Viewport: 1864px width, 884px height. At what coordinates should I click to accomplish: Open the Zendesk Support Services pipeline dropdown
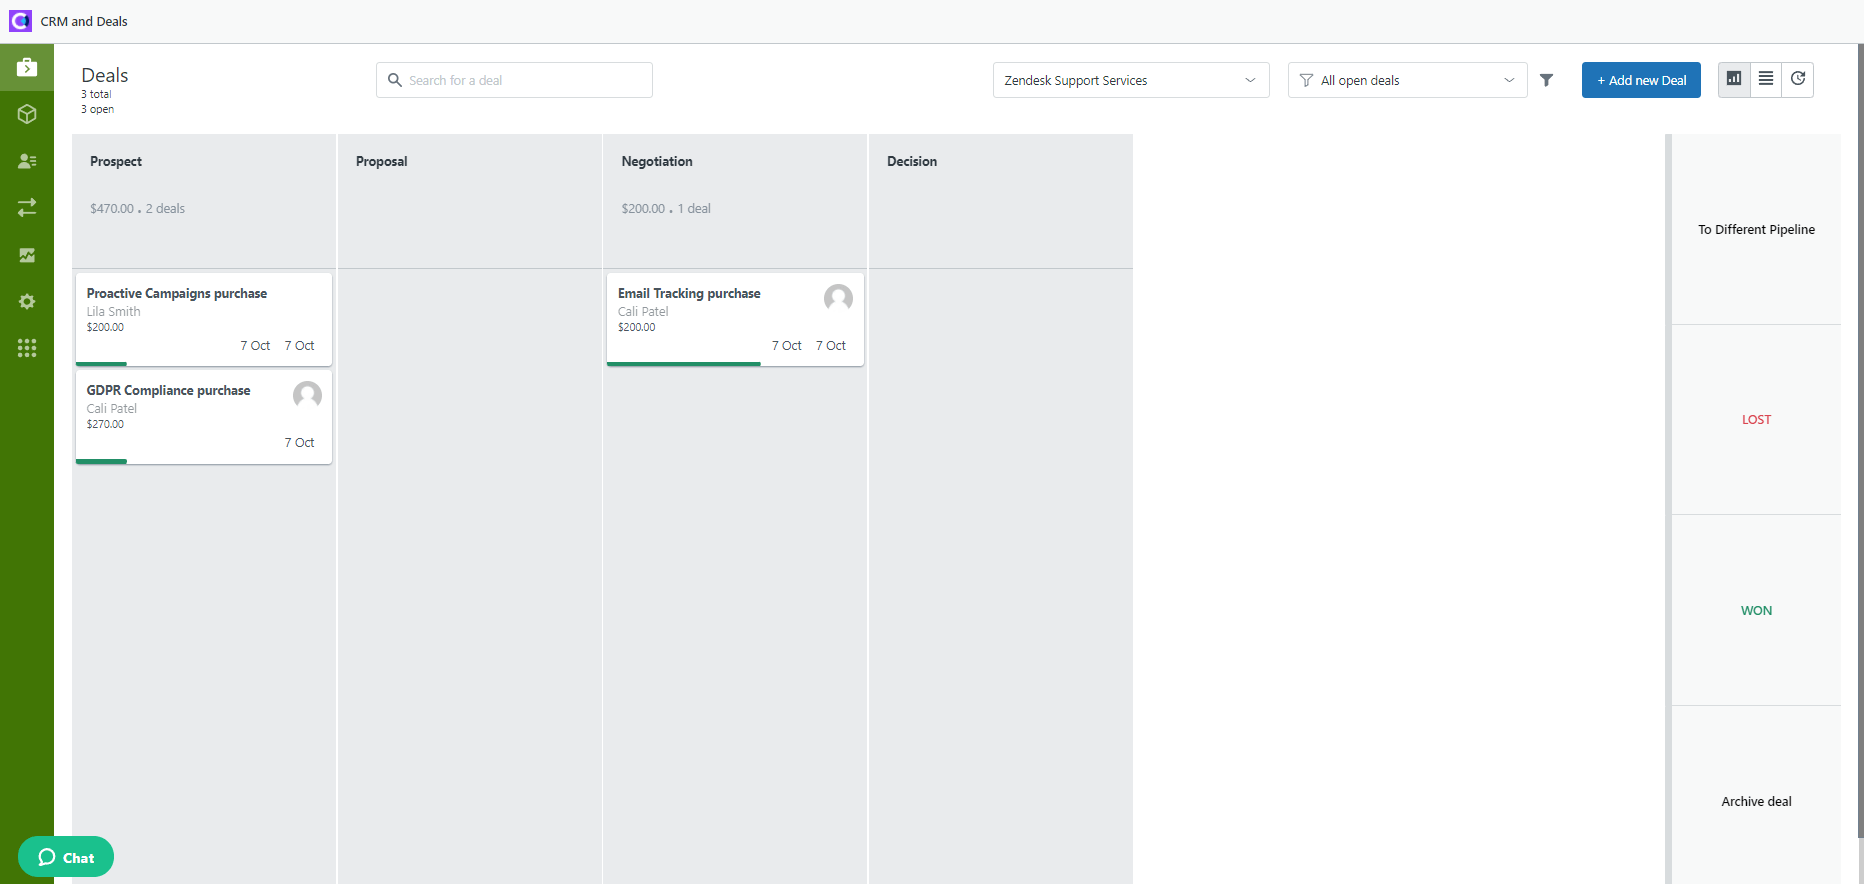[1131, 80]
